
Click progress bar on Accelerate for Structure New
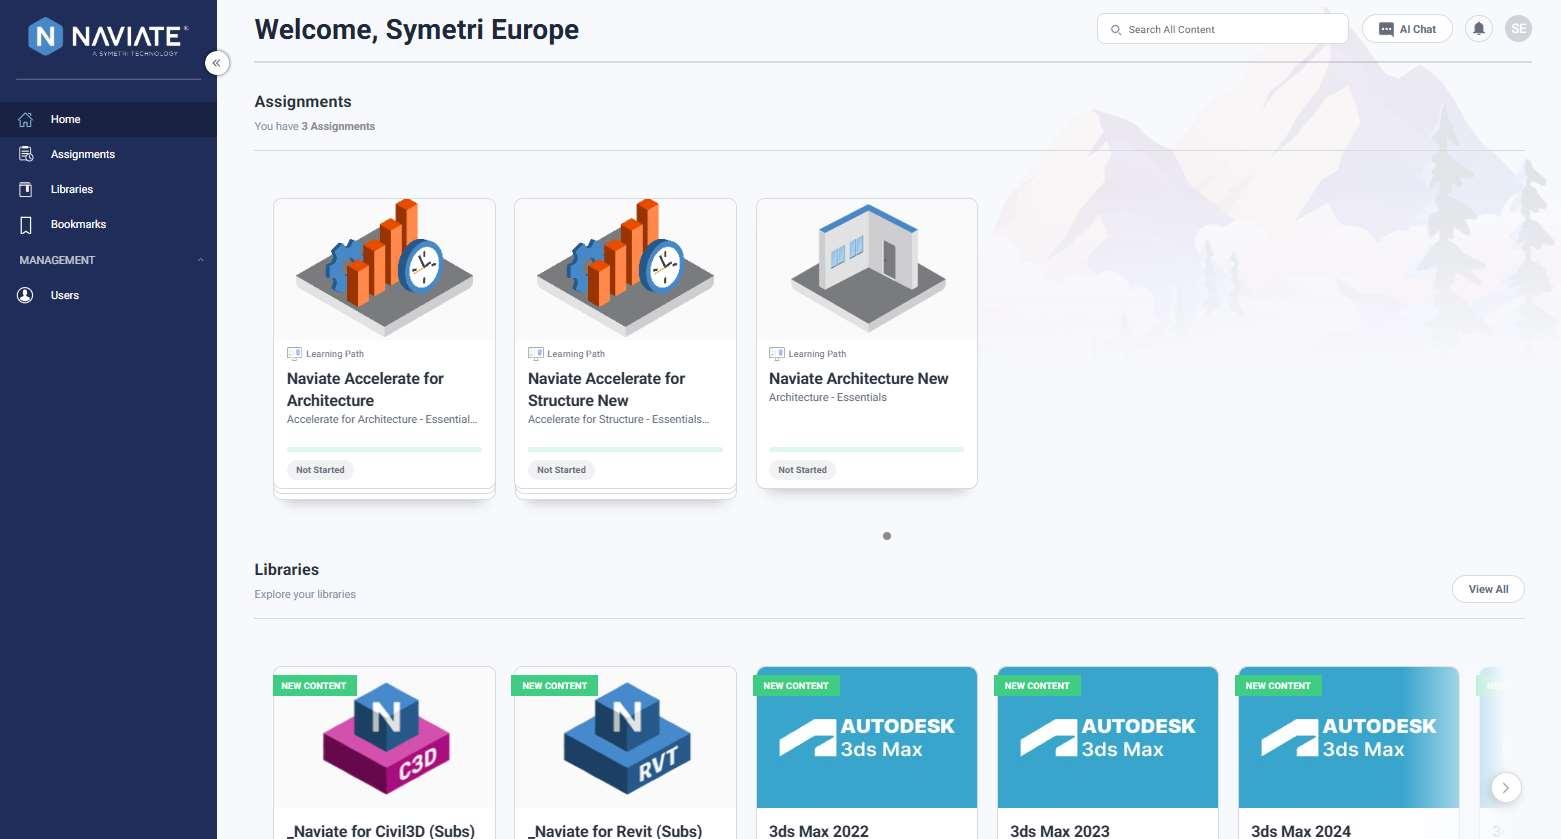[625, 450]
